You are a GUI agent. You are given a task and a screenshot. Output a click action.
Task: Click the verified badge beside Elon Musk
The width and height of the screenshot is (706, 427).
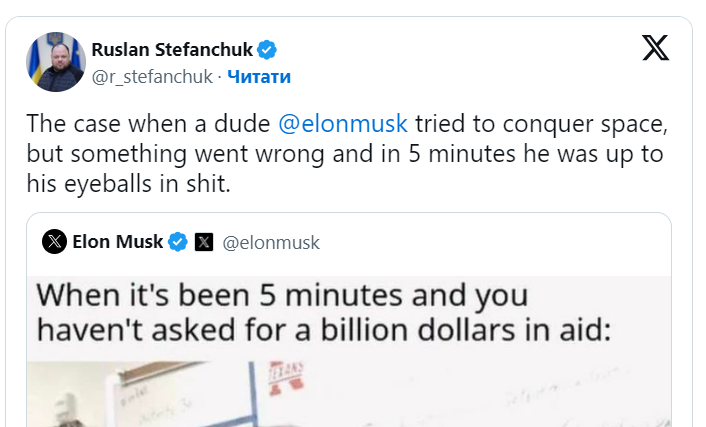(179, 241)
